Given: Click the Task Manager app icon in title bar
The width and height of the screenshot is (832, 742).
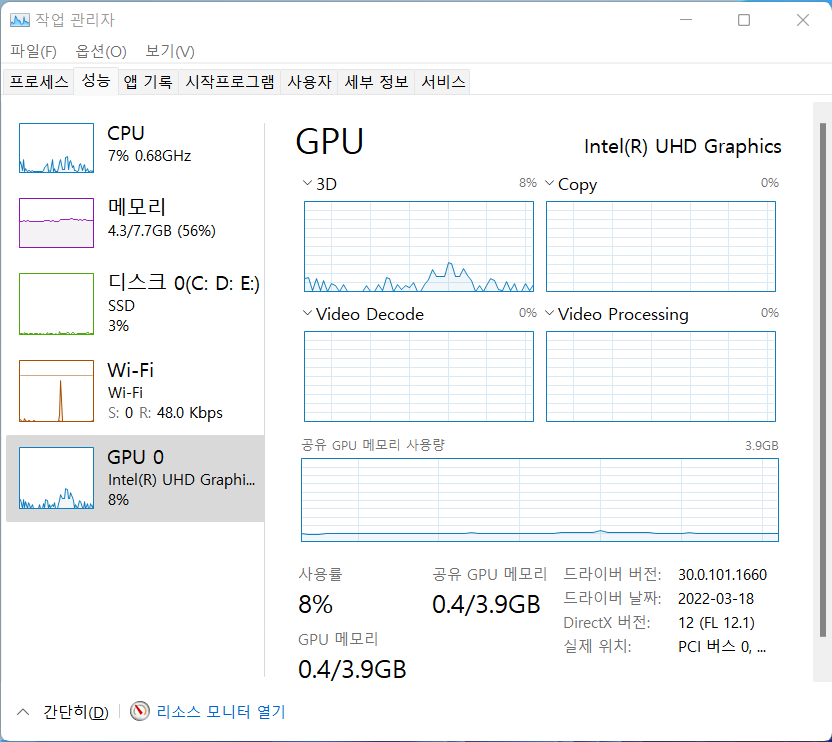Looking at the screenshot, I should (20, 20).
